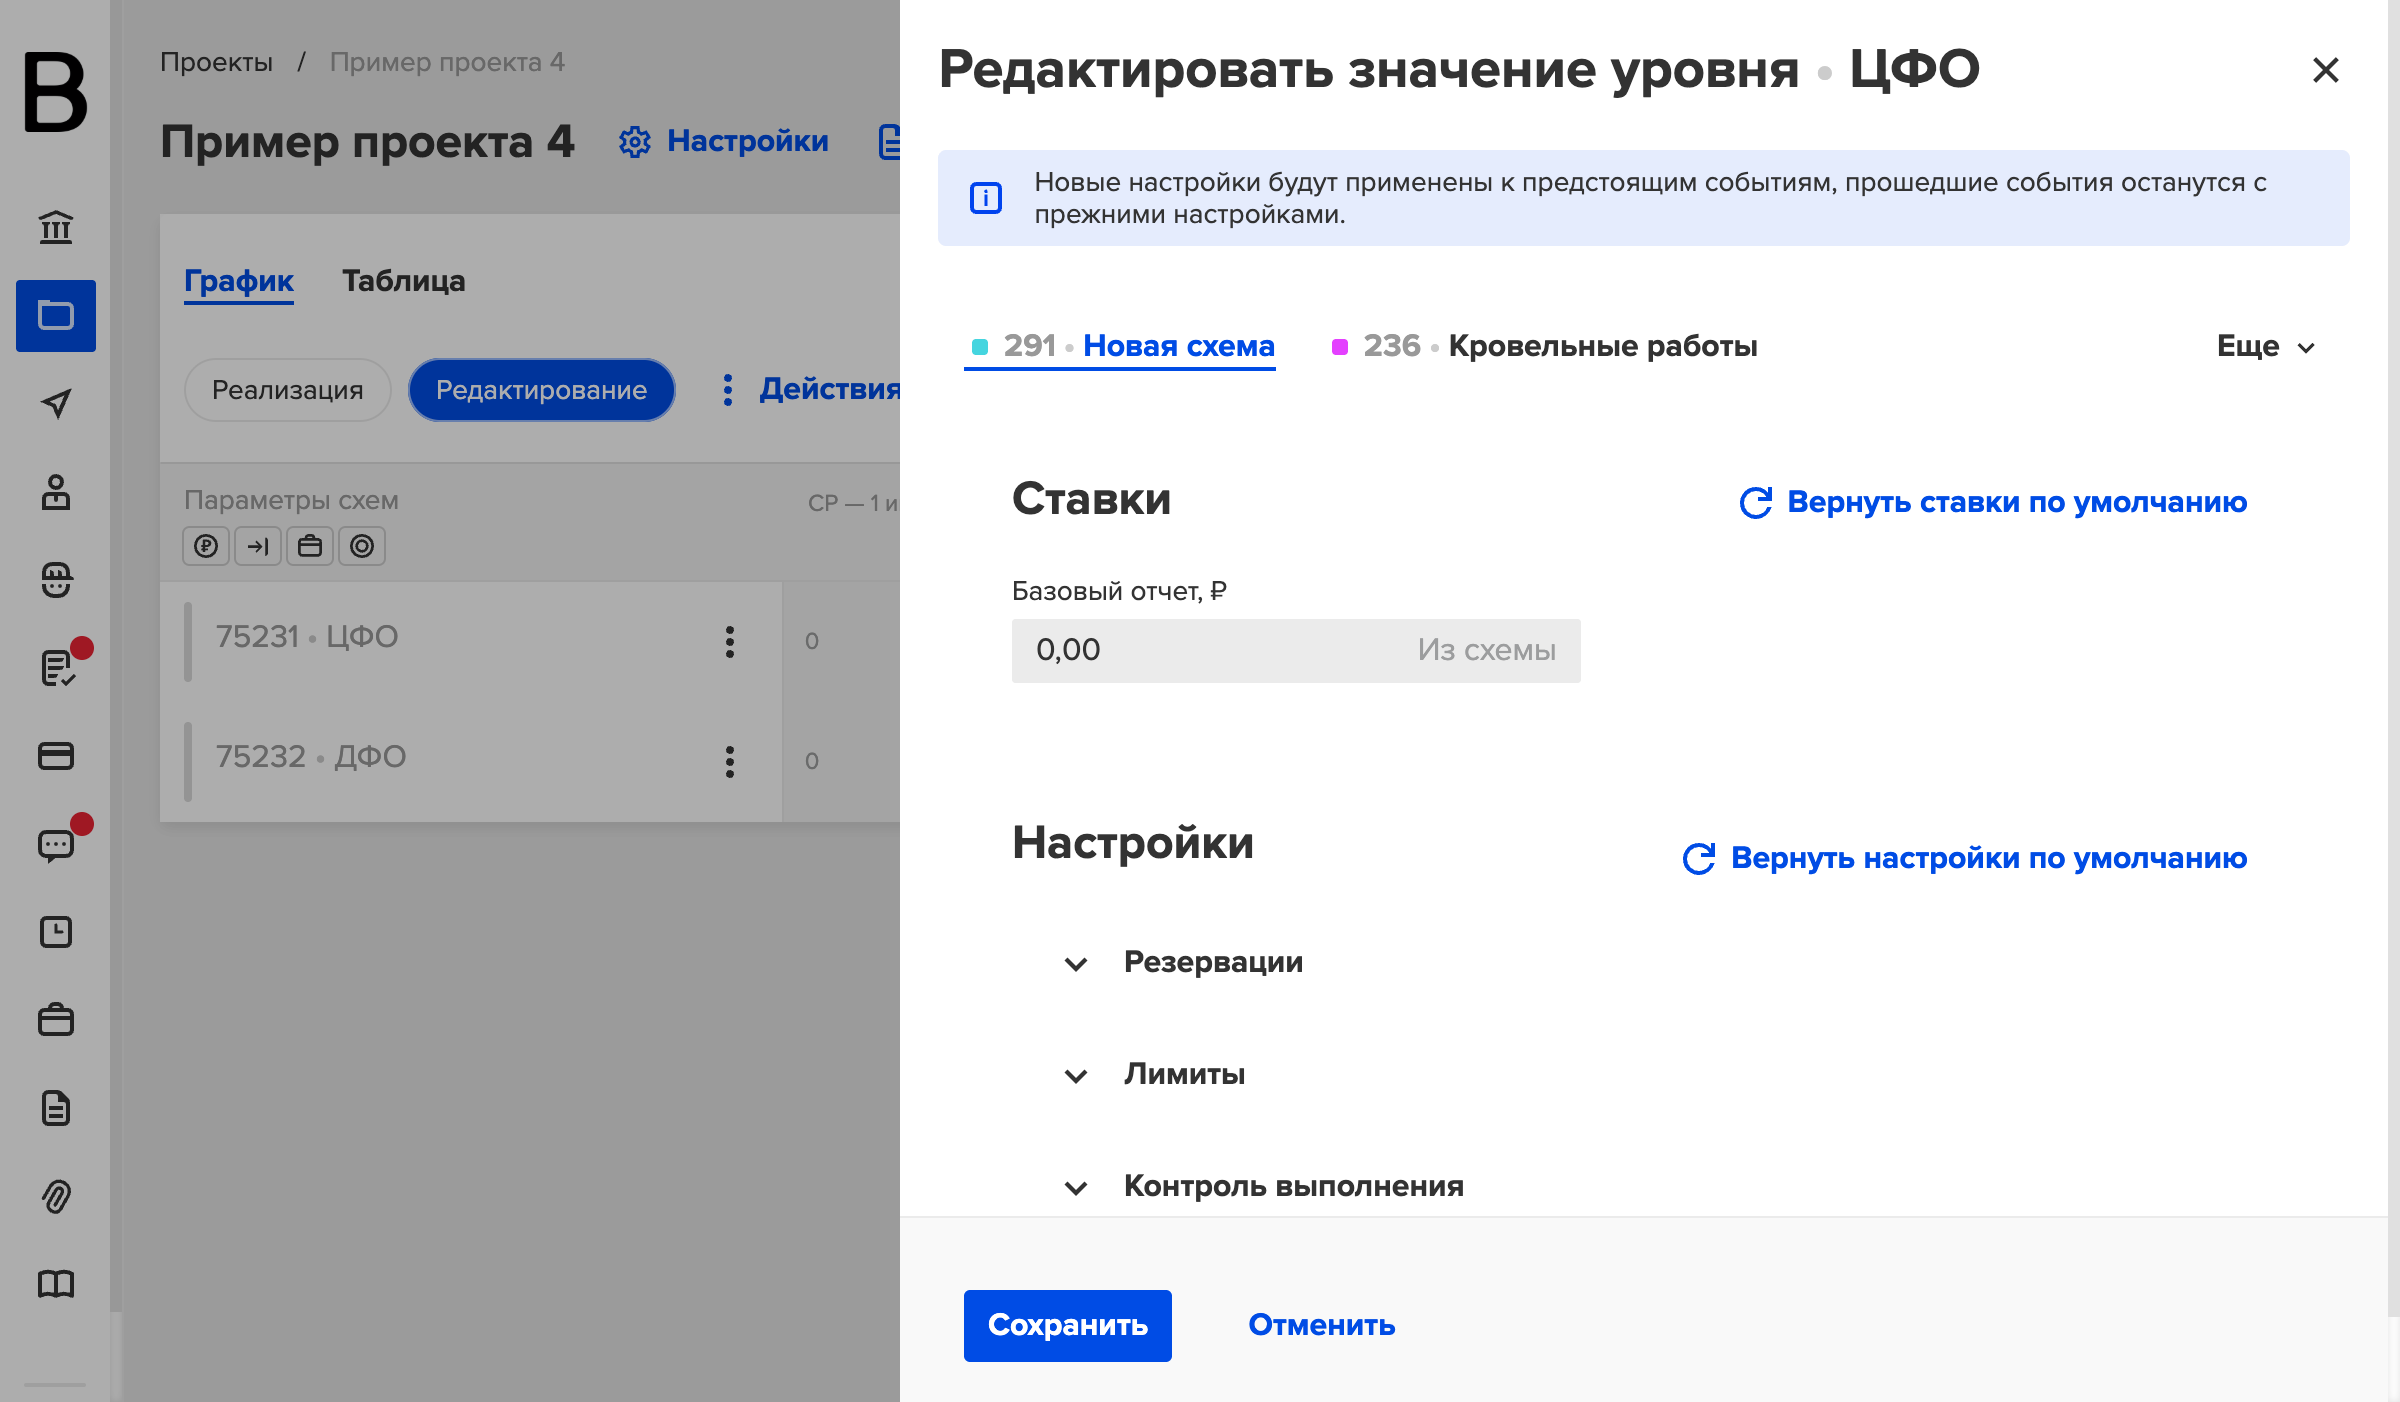Image resolution: width=2400 pixels, height=1402 pixels.
Task: Toggle the arrow-to-bar scheme parameter icon
Action: coord(258,546)
